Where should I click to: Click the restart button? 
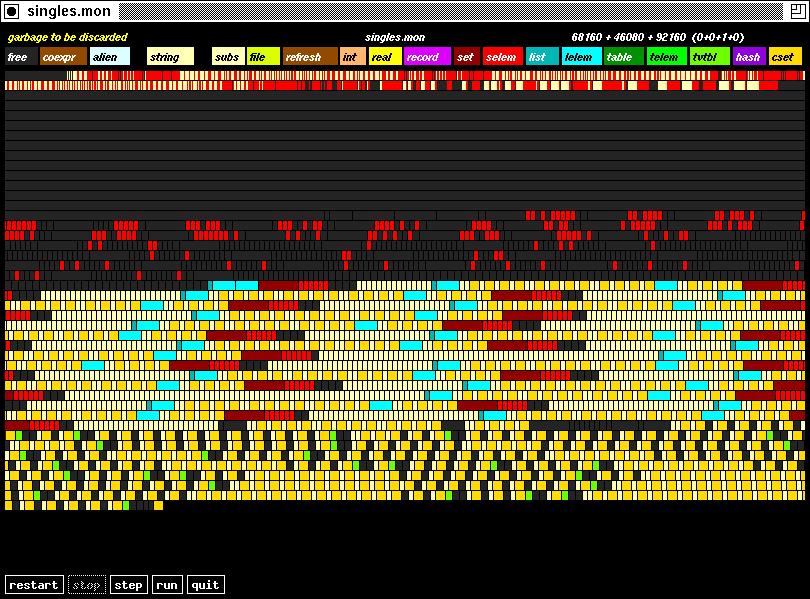pyautogui.click(x=34, y=585)
